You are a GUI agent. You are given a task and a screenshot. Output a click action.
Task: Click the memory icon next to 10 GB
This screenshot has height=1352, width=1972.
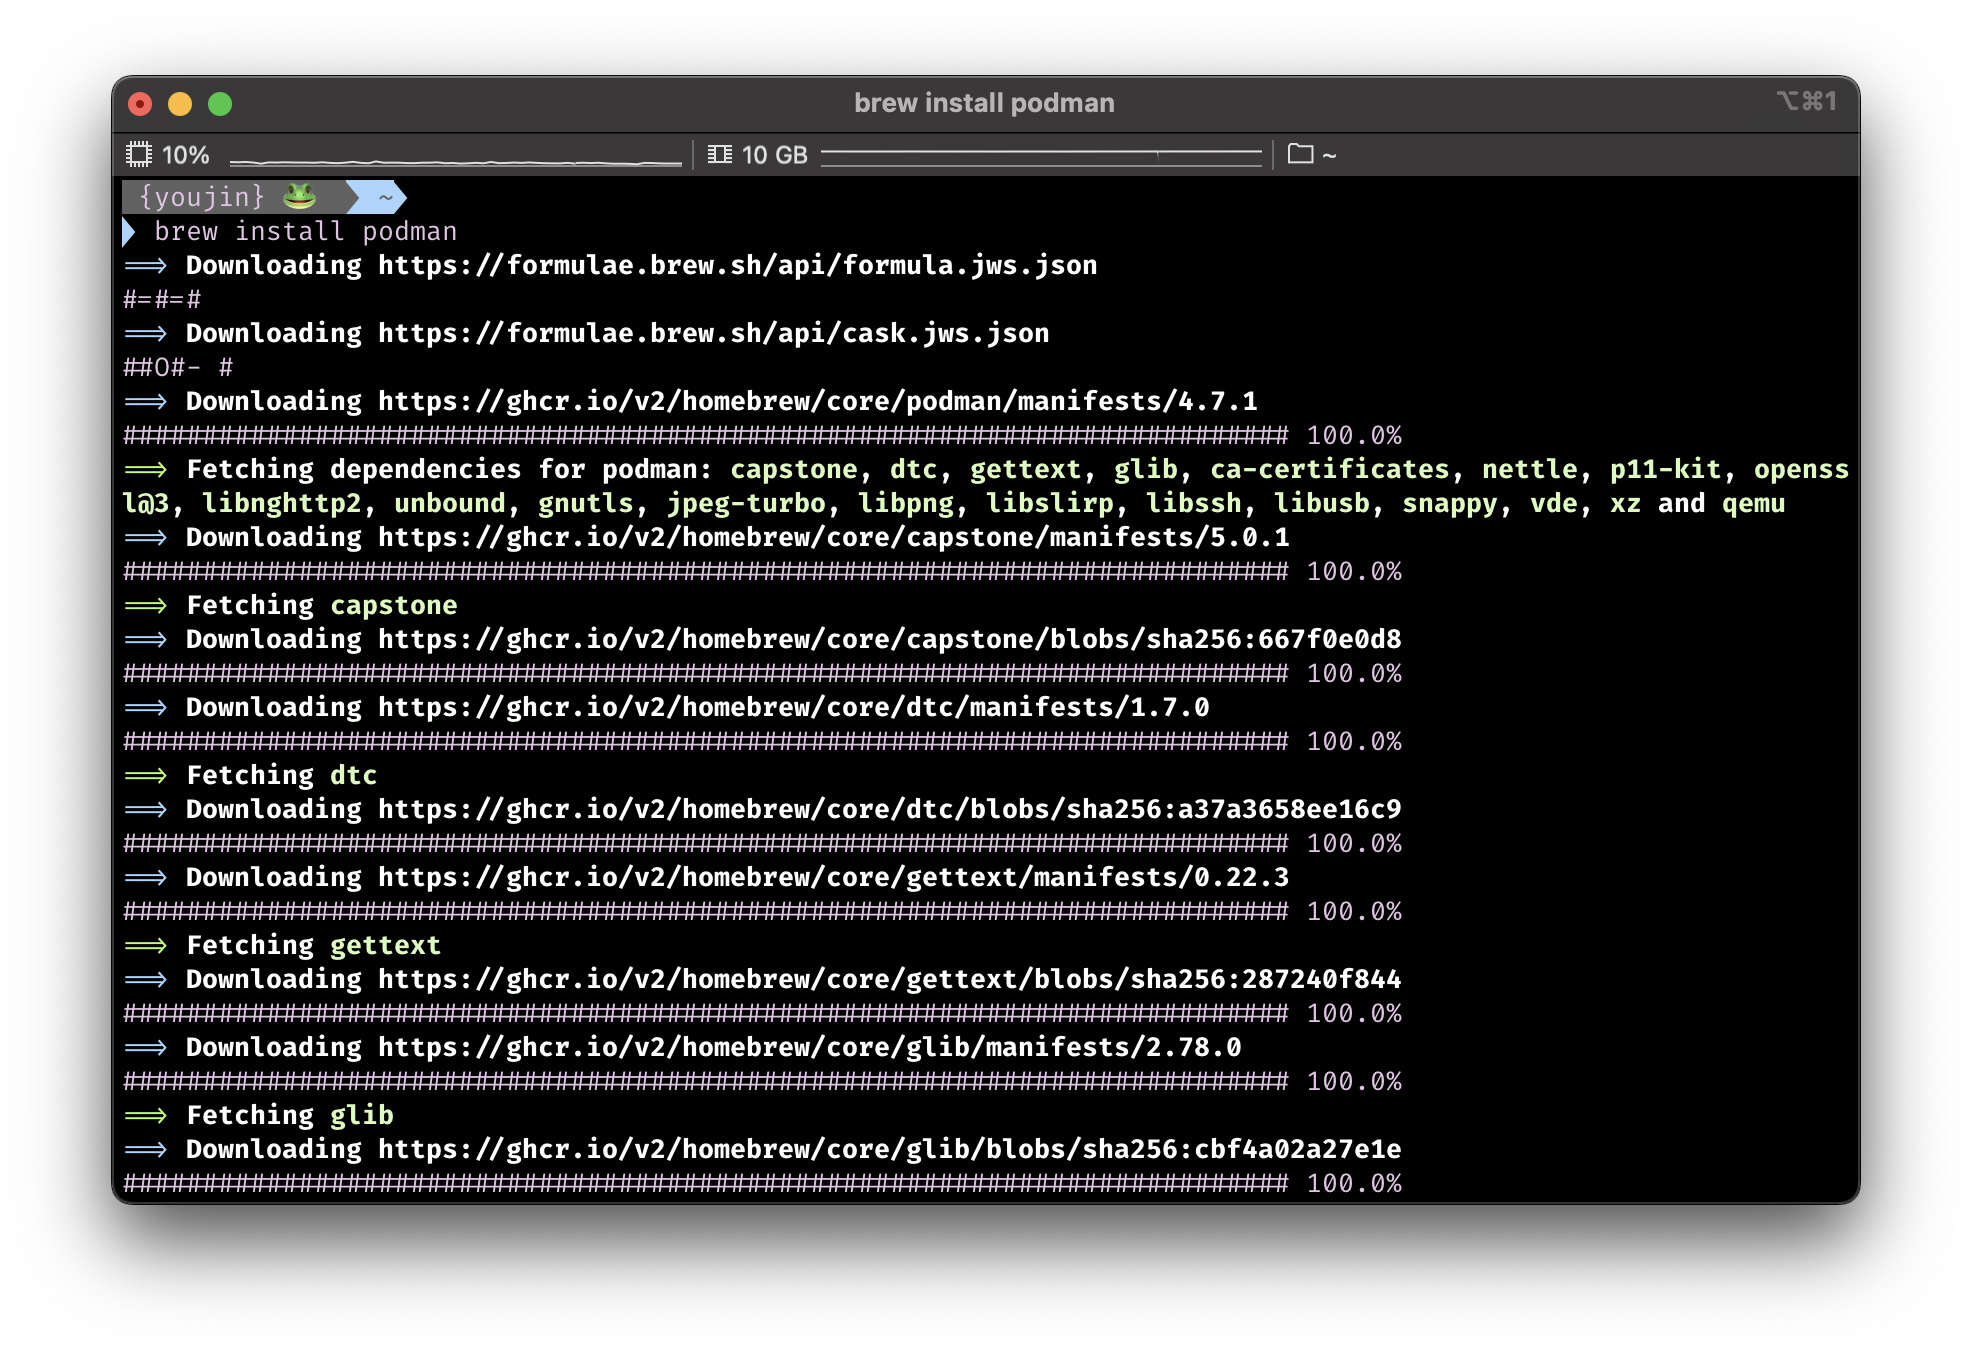click(x=721, y=154)
